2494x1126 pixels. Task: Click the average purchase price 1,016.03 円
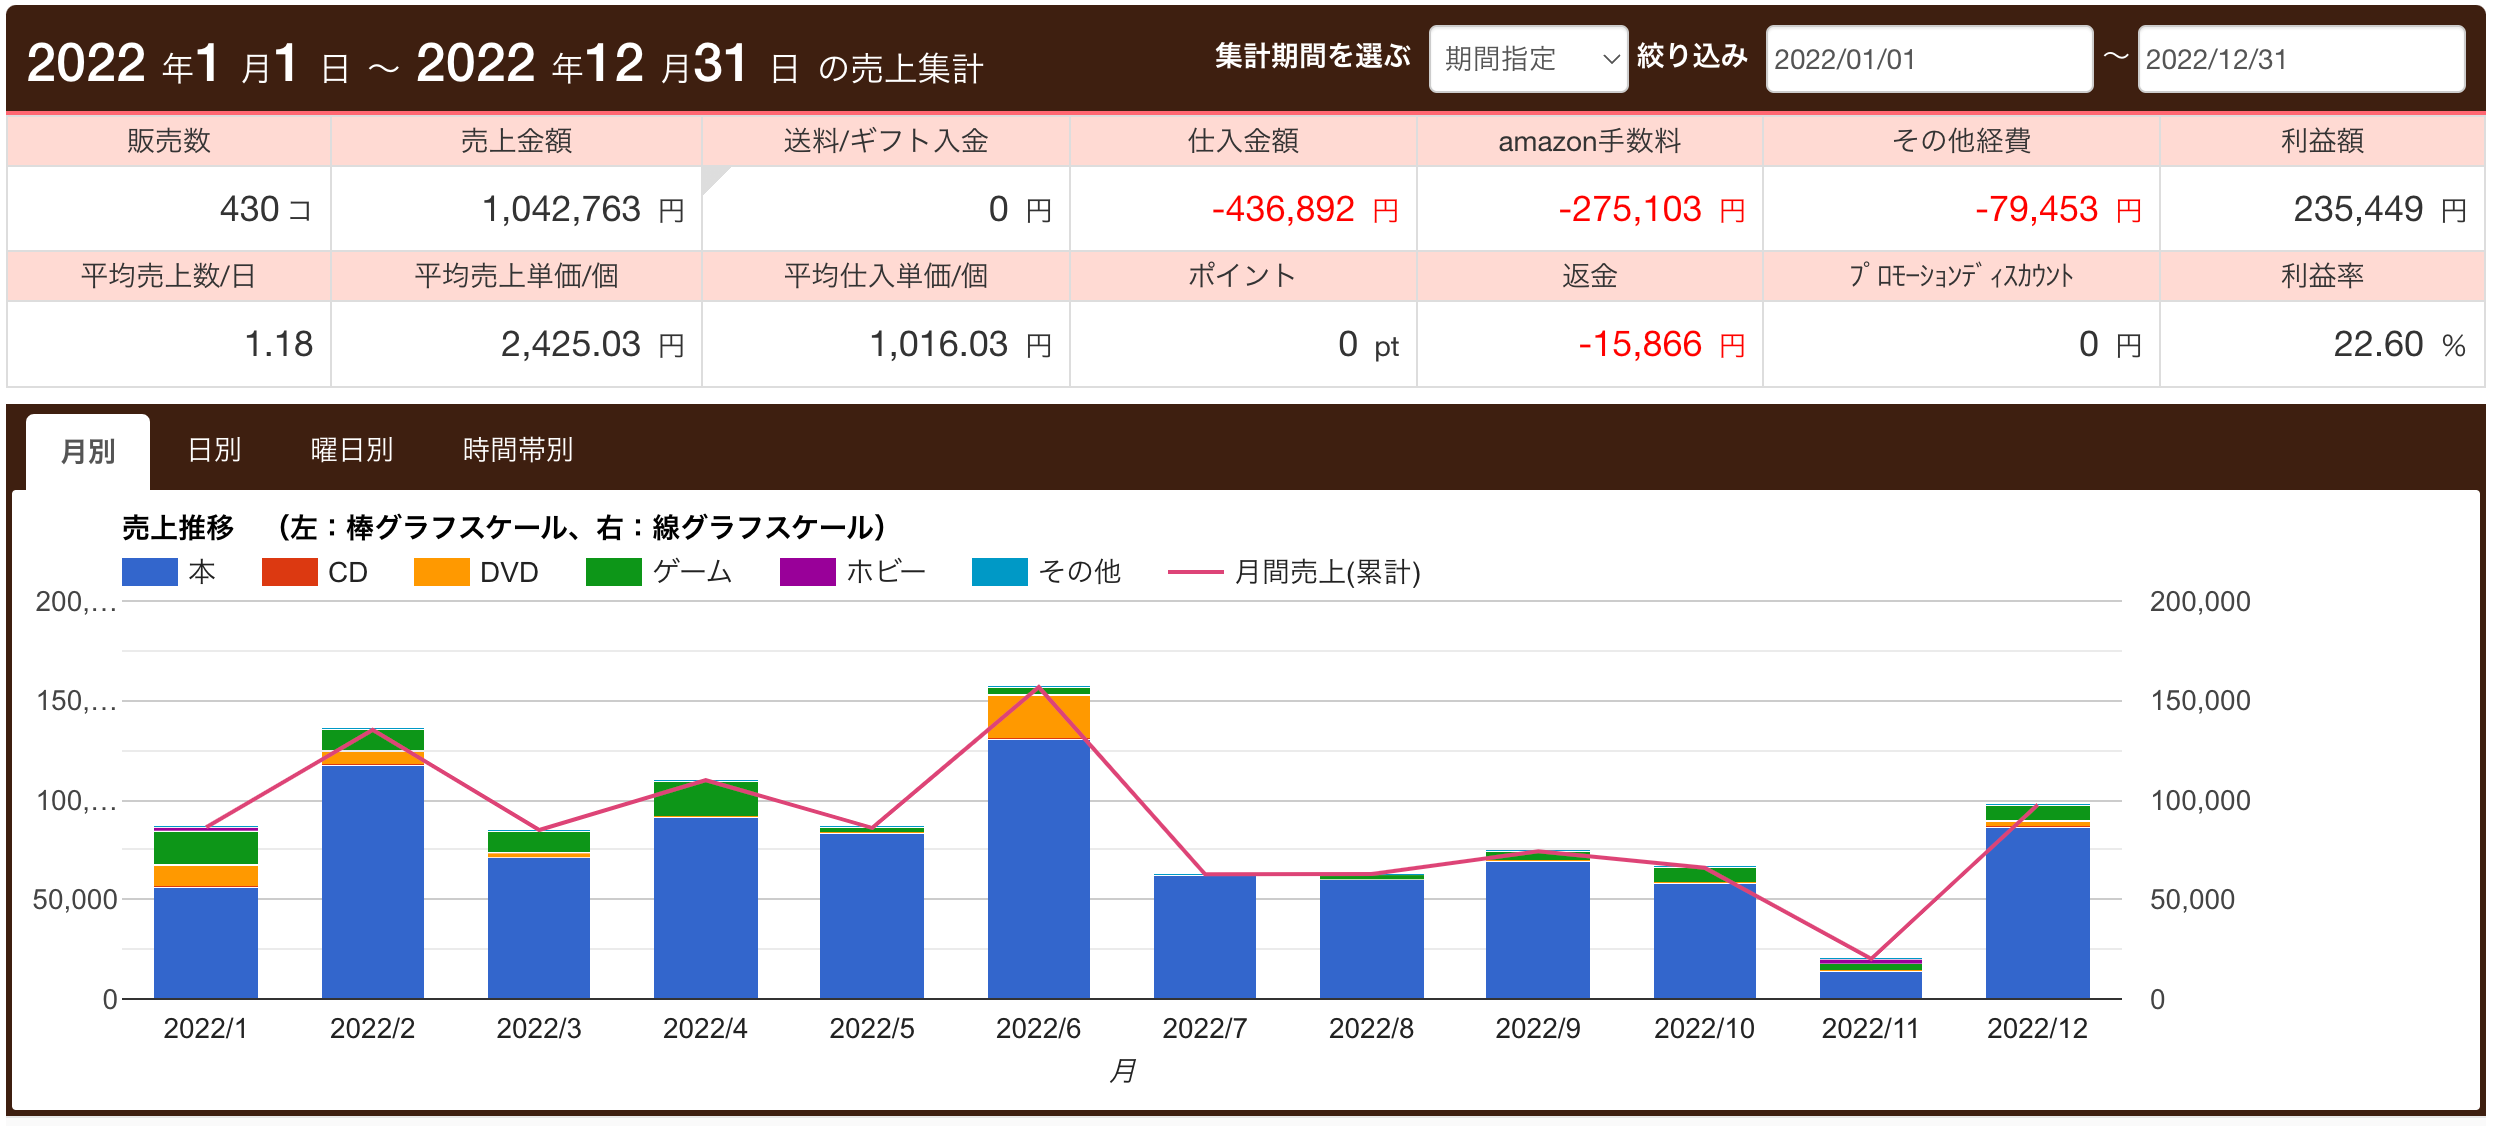pos(960,345)
